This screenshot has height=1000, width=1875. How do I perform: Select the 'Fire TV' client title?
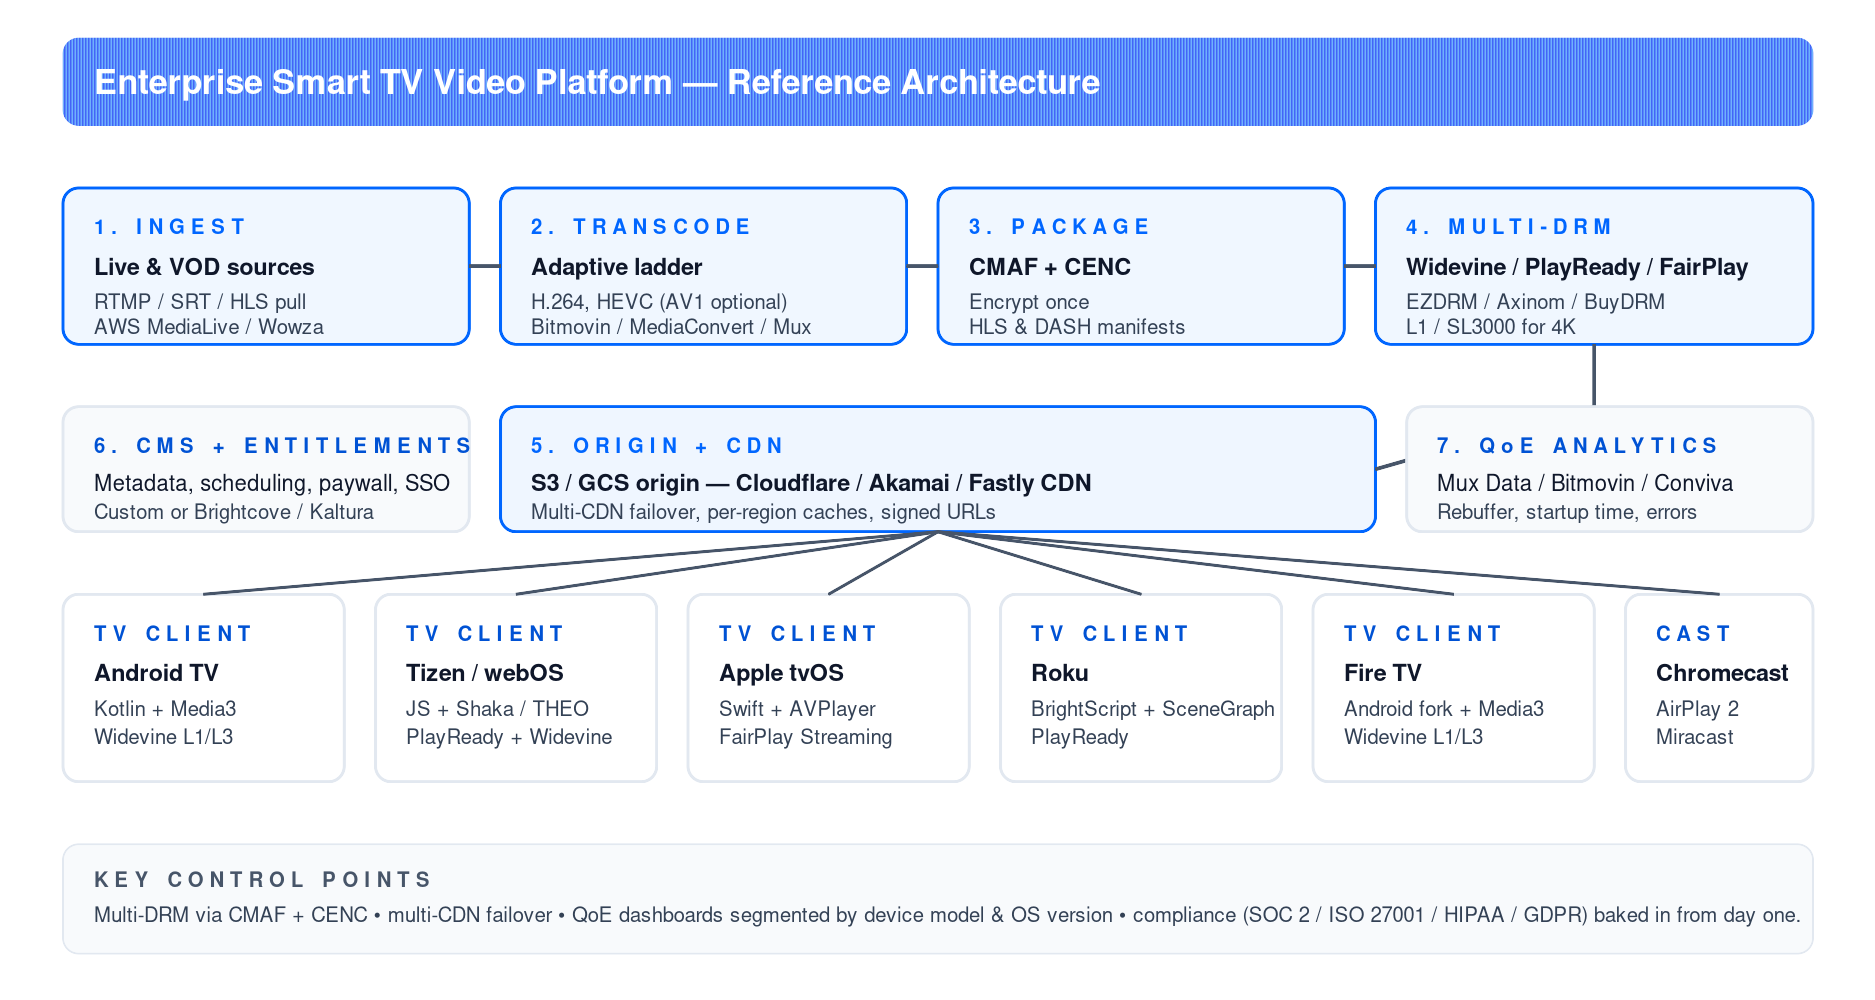coord(1383,673)
